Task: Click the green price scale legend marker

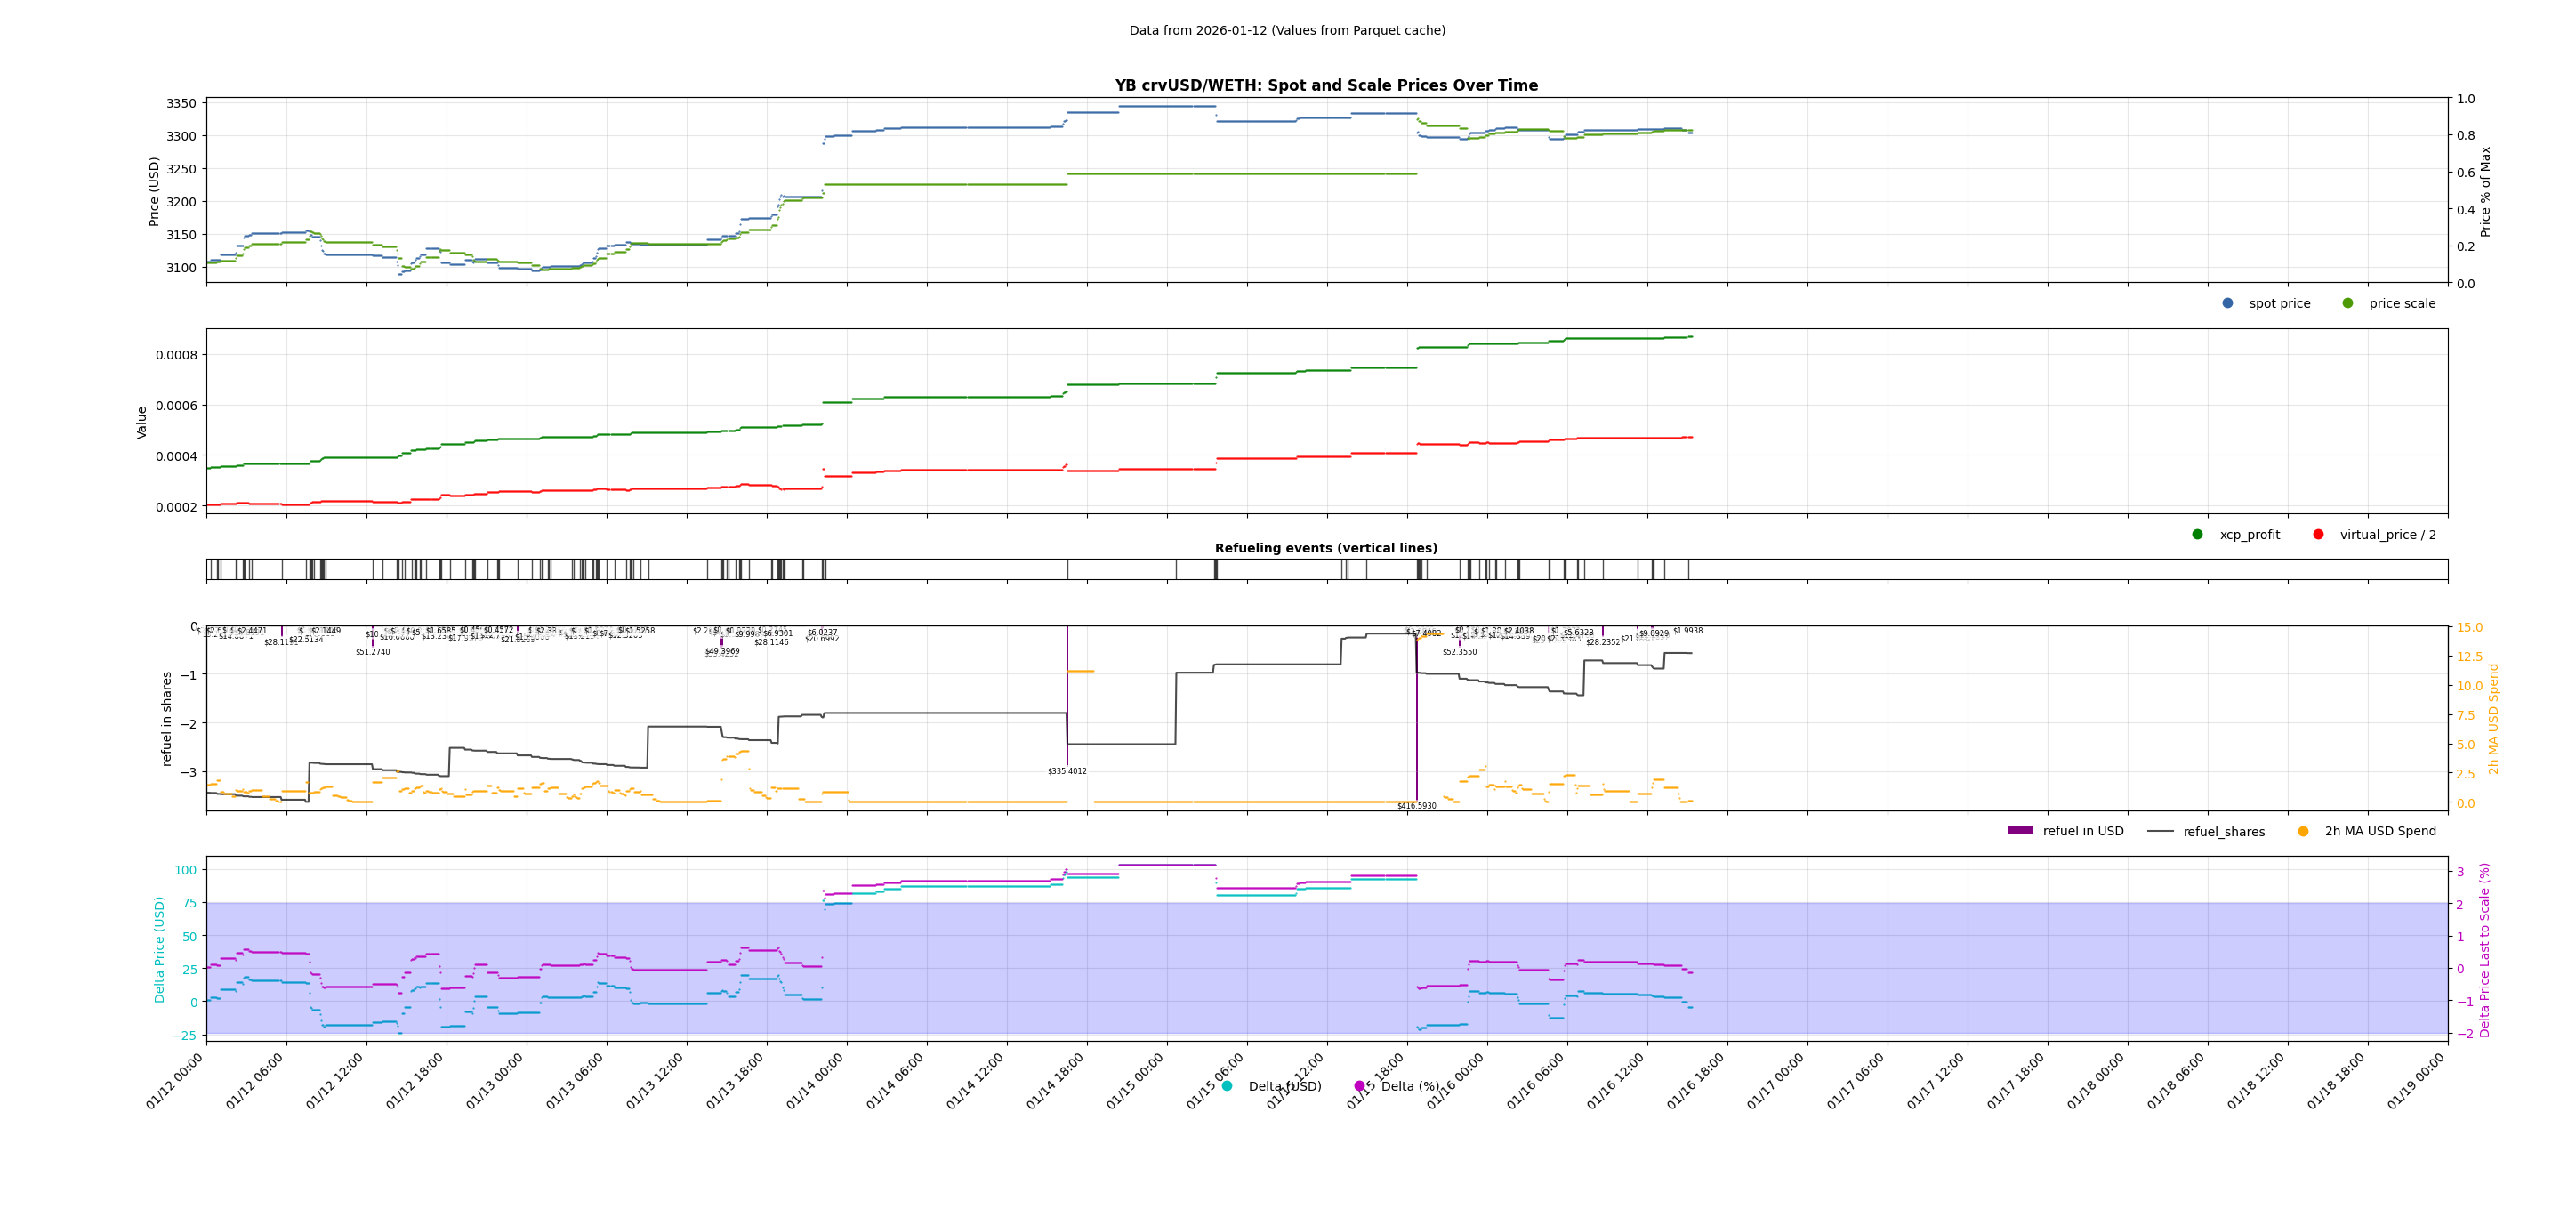Action: [x=2347, y=303]
